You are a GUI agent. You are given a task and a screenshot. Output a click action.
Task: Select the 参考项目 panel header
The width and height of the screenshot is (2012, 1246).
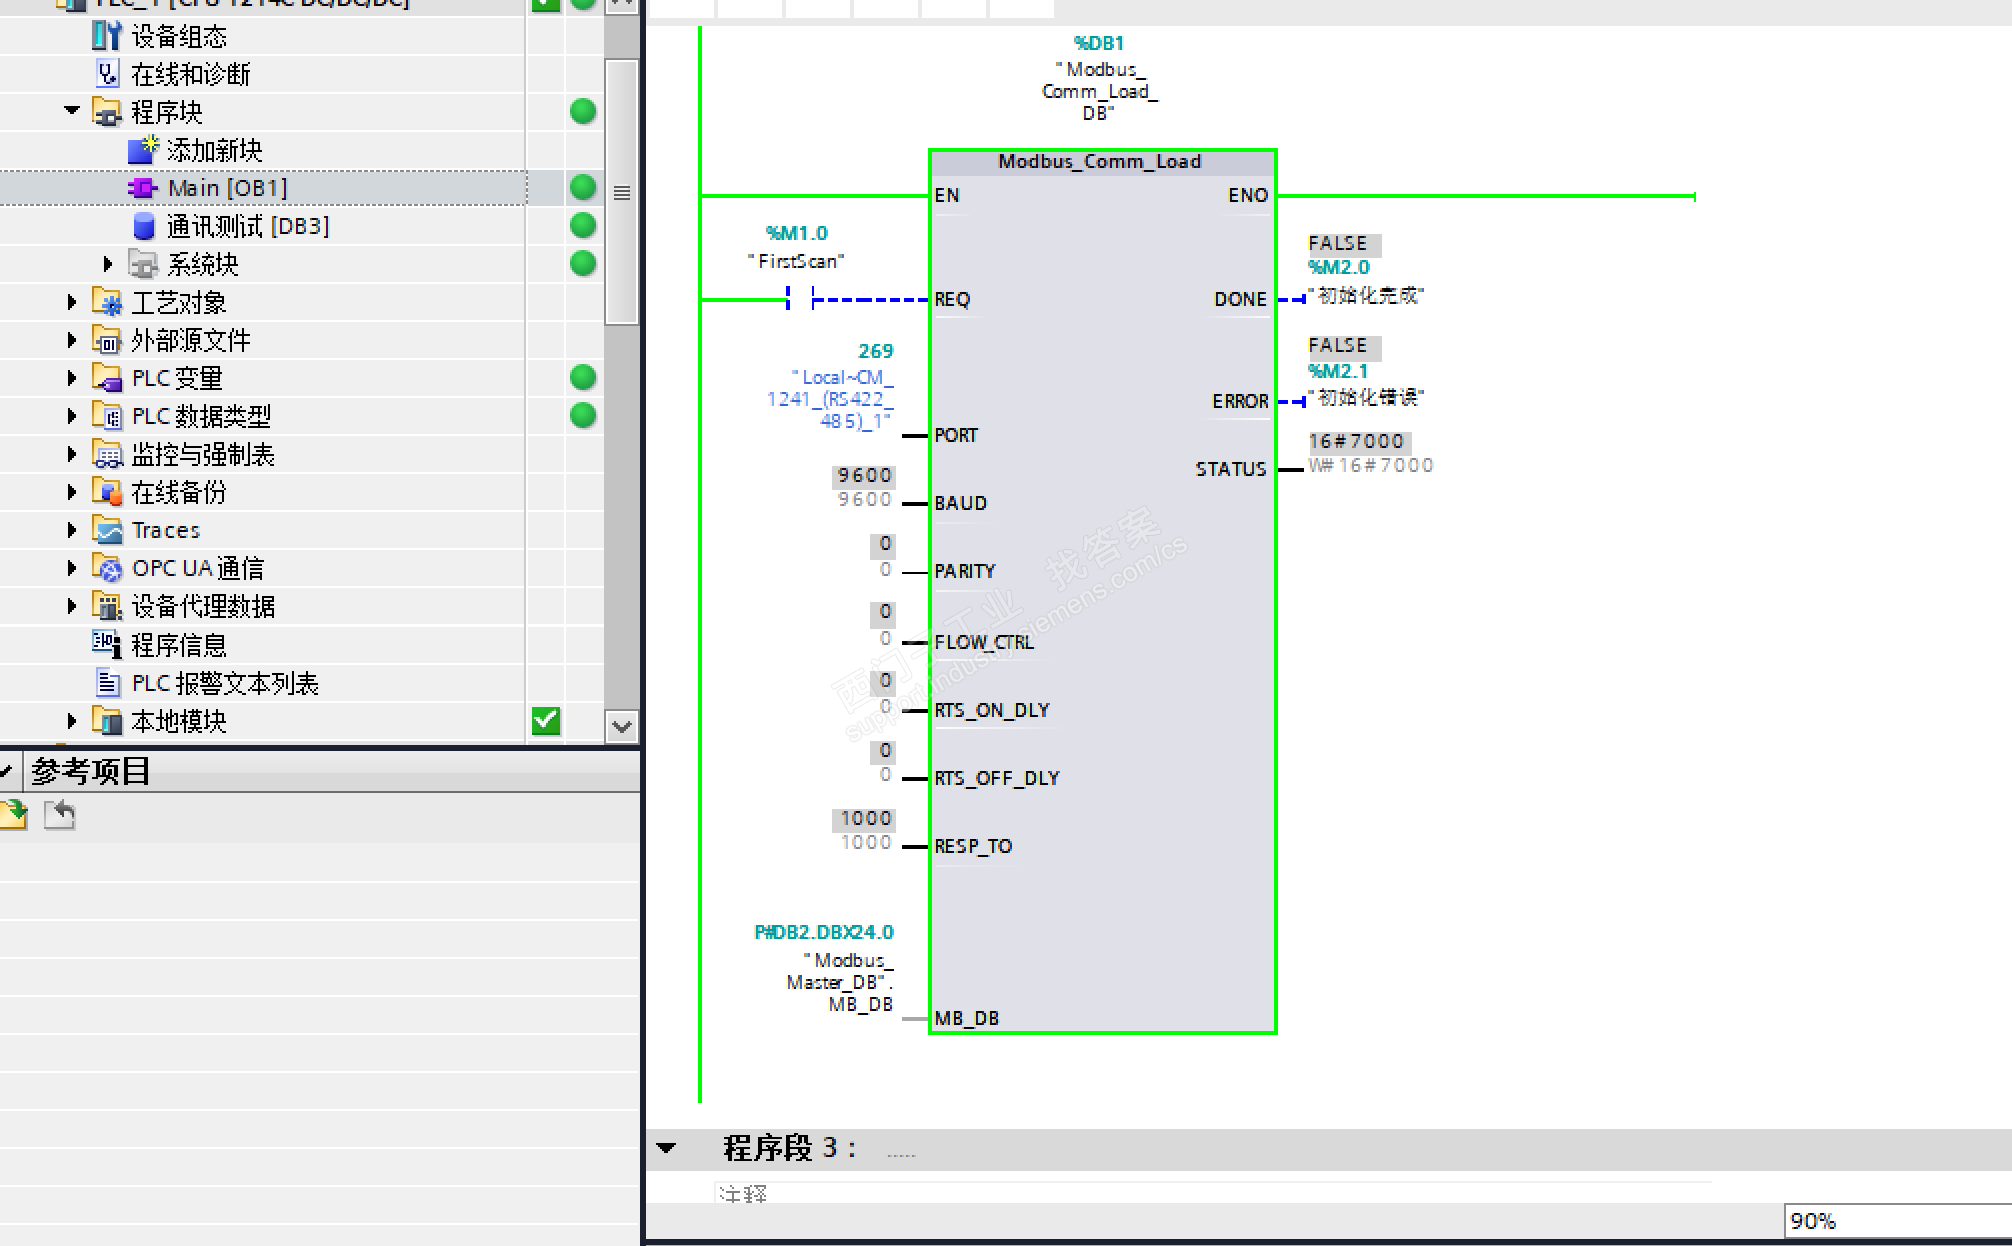pyautogui.click(x=90, y=771)
